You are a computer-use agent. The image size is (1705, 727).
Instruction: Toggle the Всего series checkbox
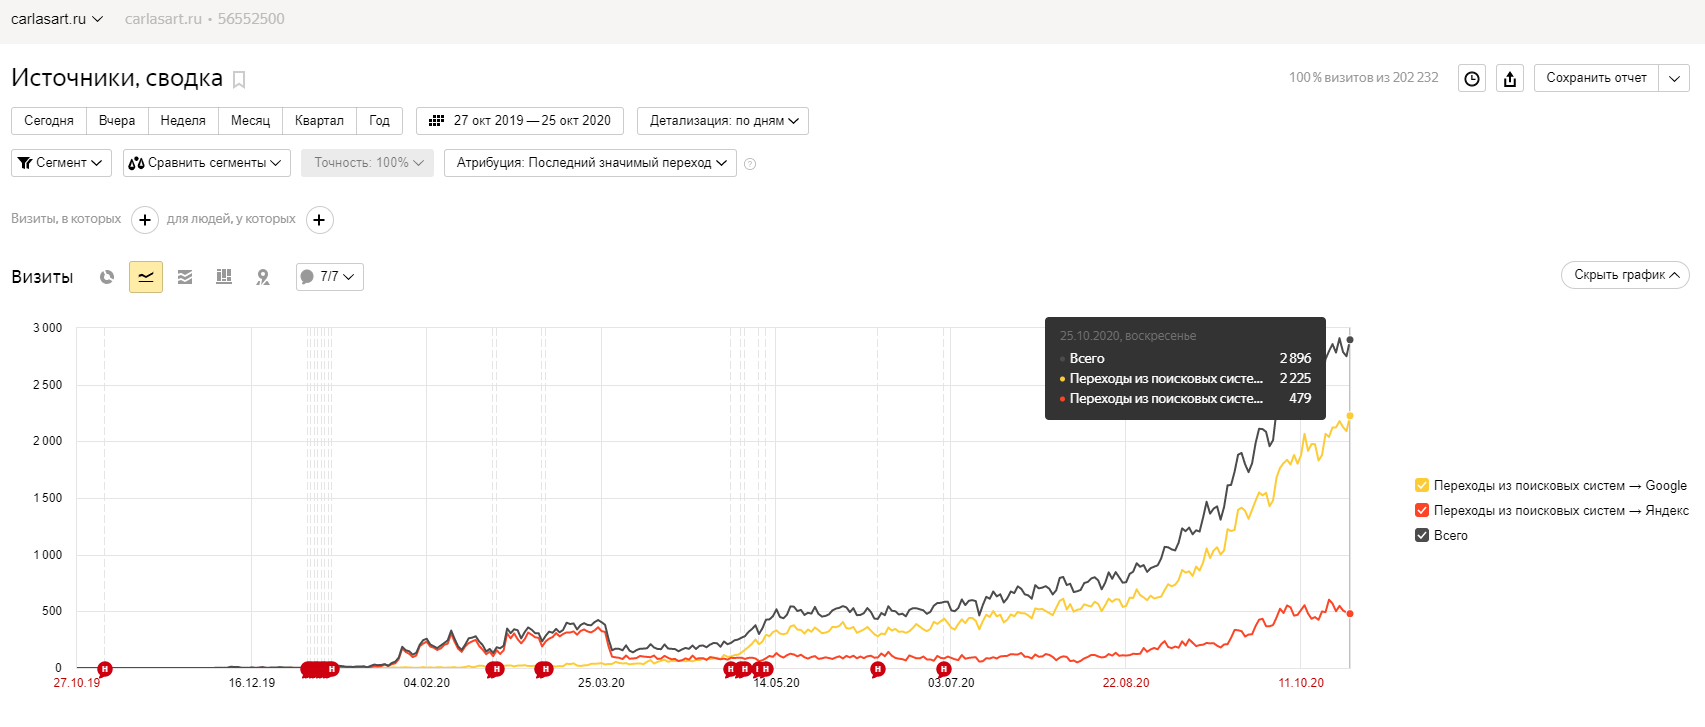tap(1422, 535)
